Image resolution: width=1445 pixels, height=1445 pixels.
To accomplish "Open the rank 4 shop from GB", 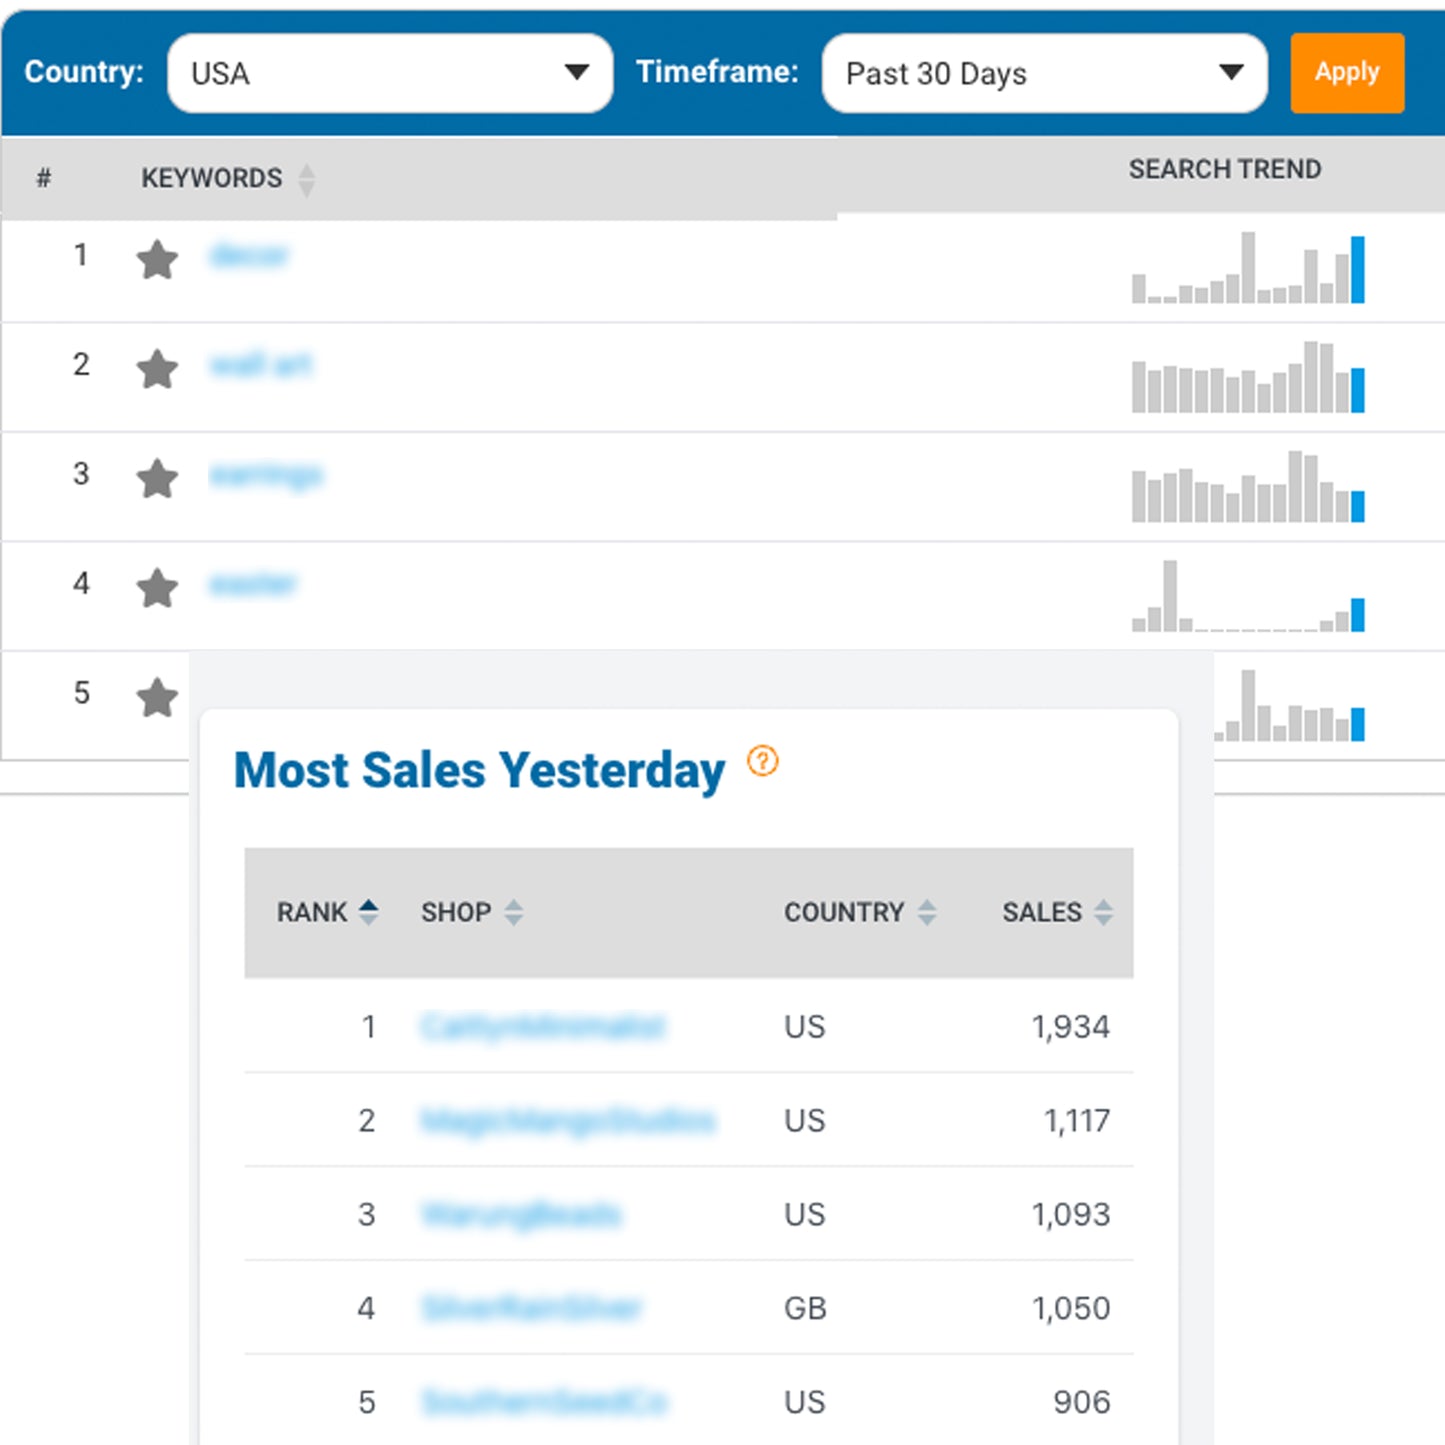I will (x=531, y=1308).
